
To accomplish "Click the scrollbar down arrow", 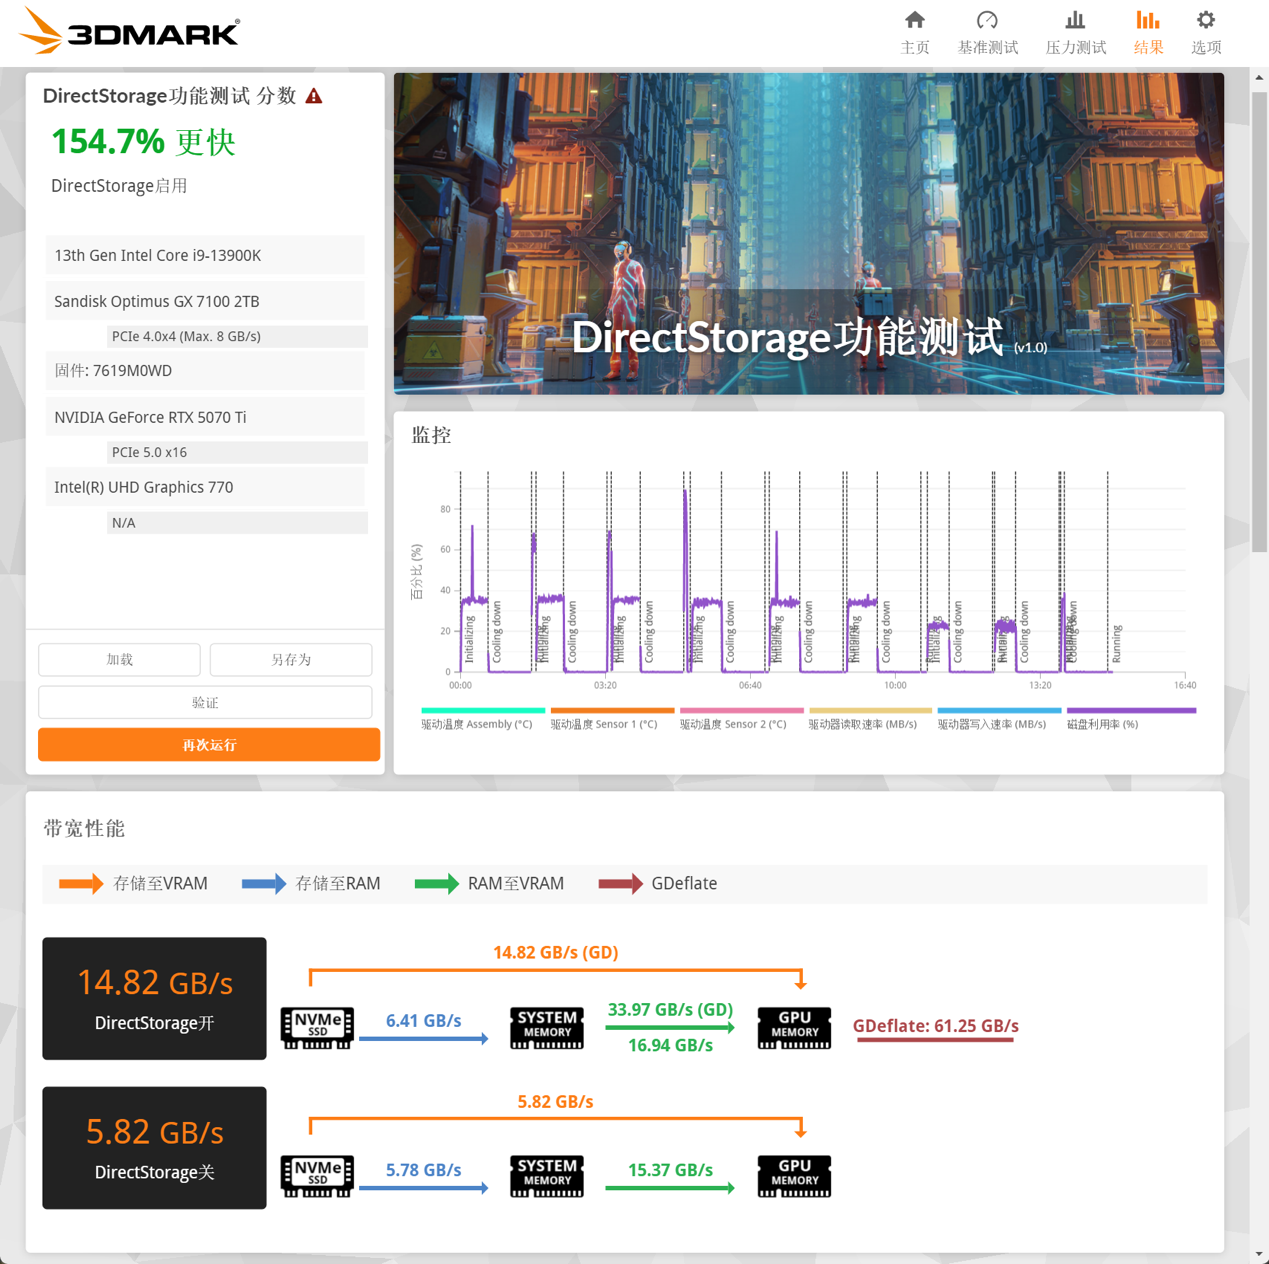I will click(x=1259, y=1254).
